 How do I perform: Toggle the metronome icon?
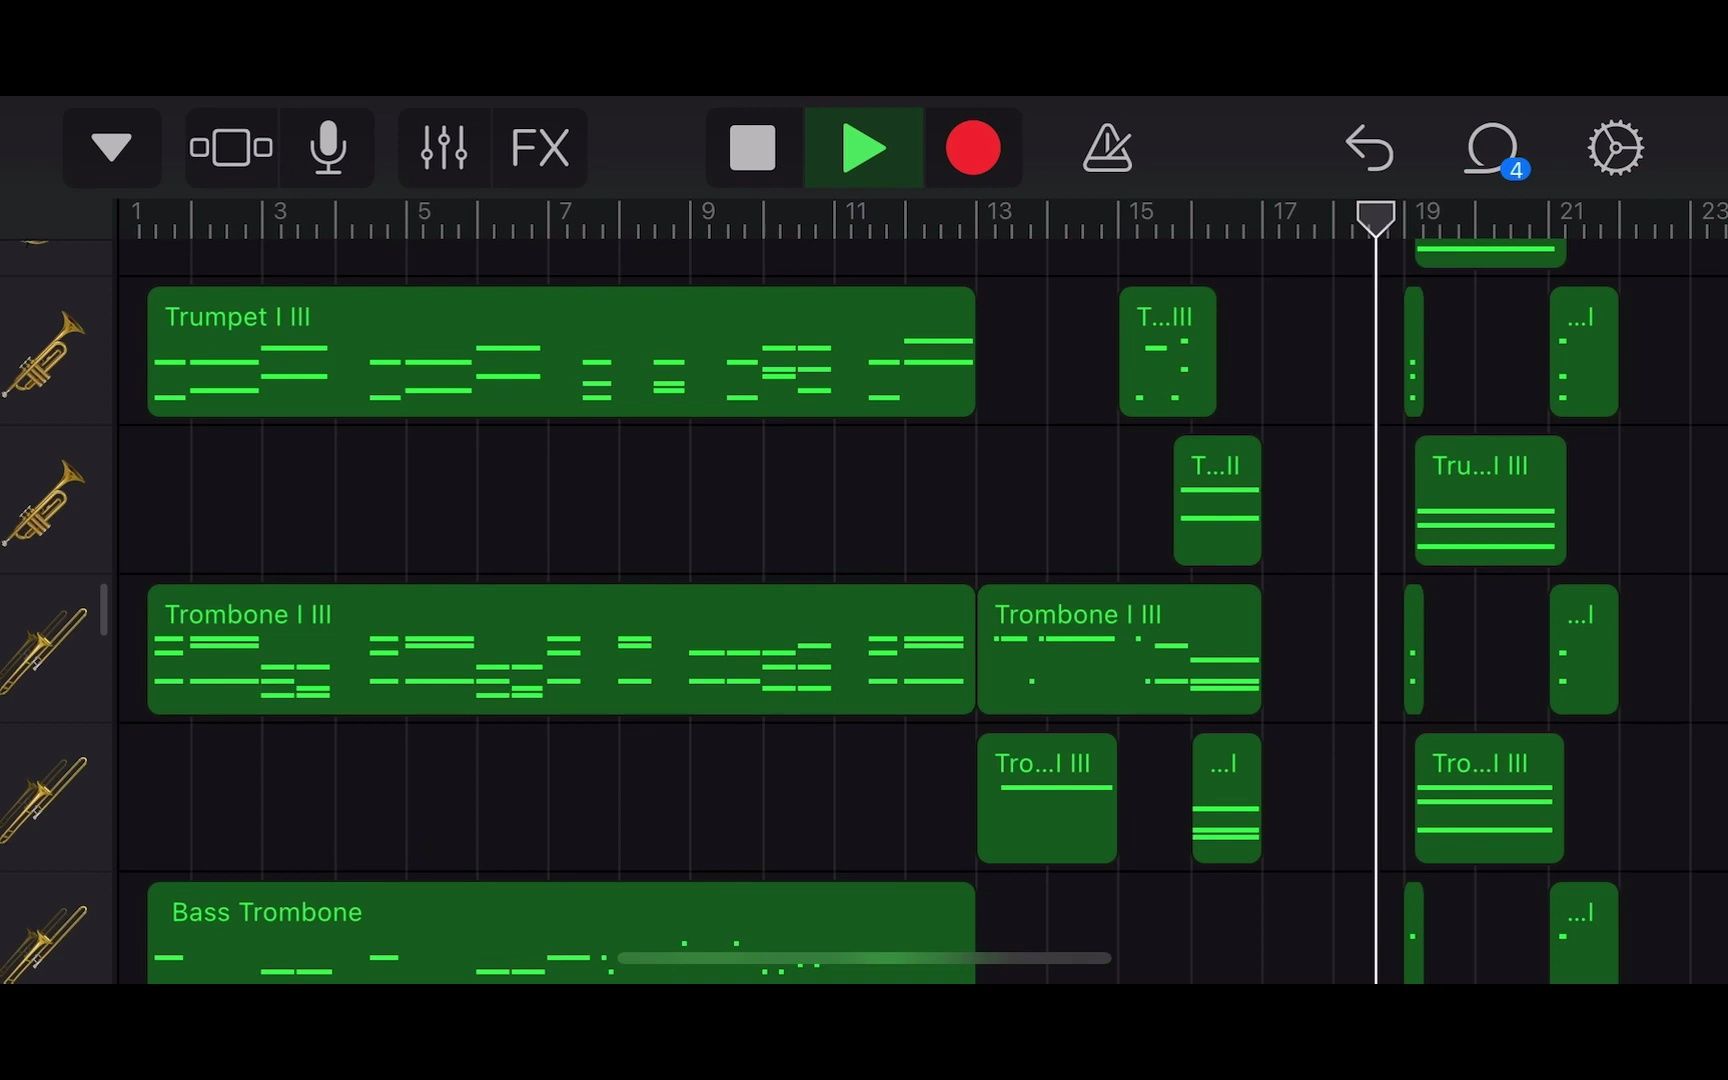pyautogui.click(x=1107, y=148)
